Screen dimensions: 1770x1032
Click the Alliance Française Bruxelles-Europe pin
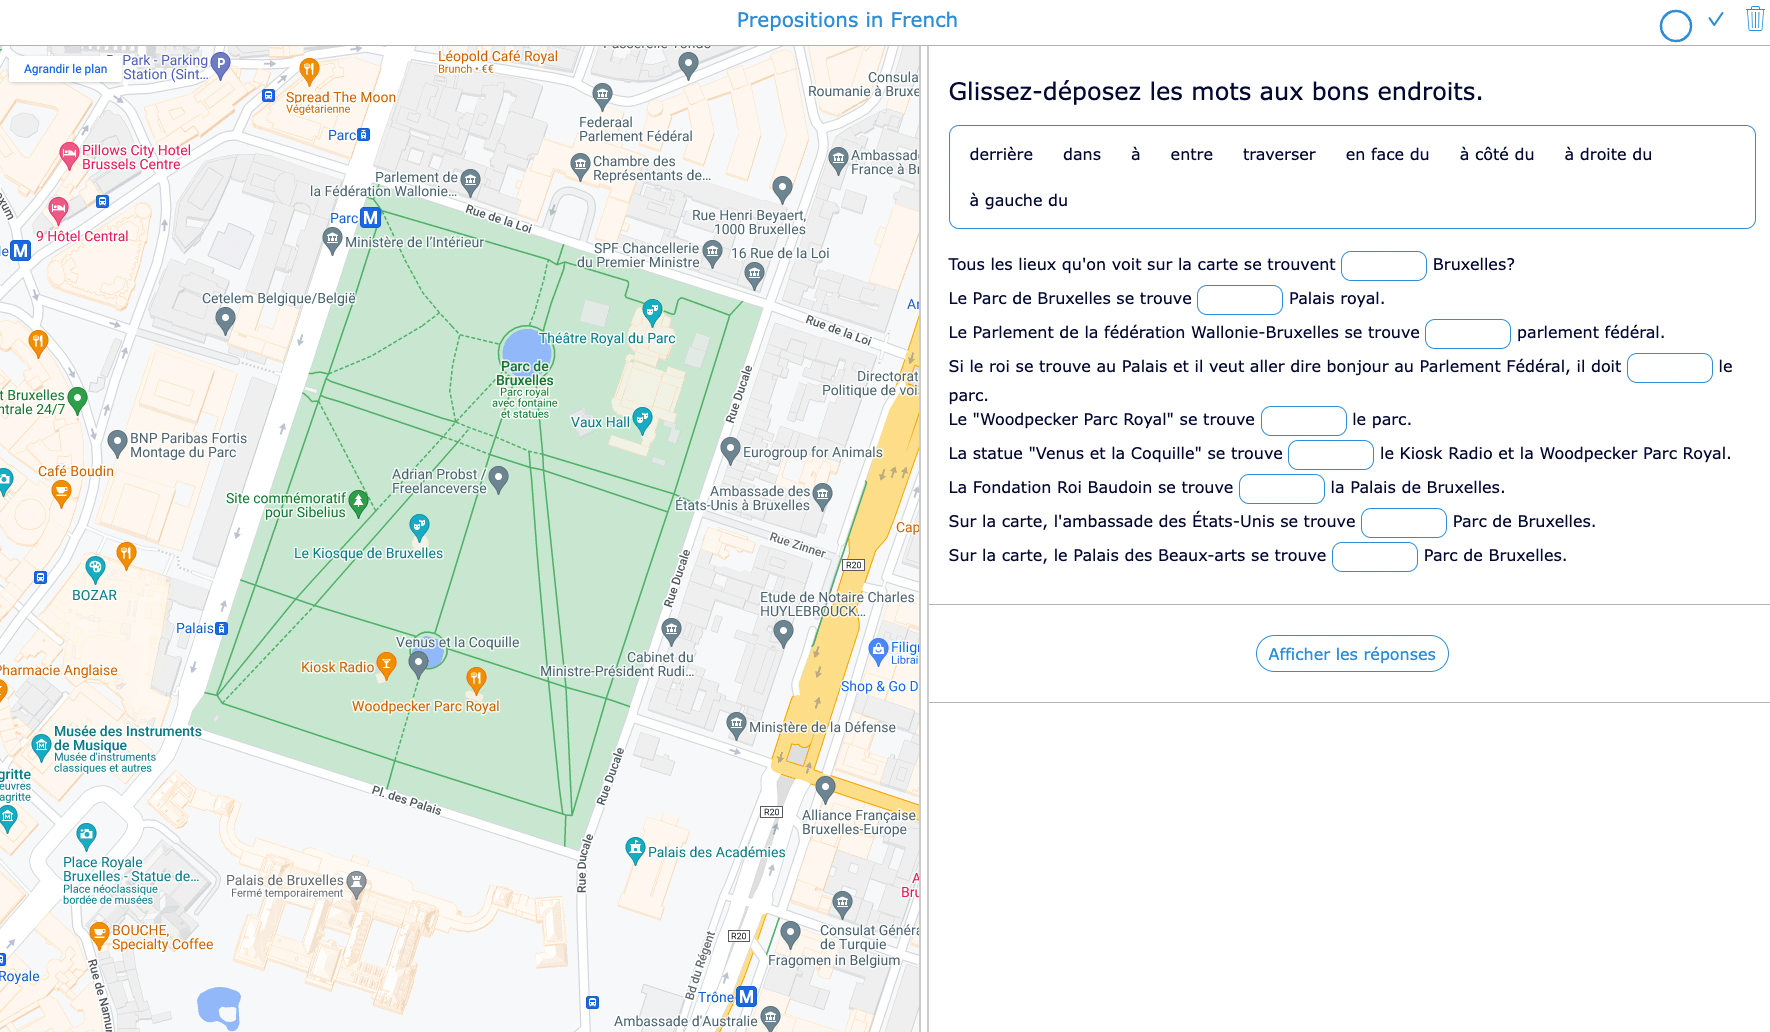click(x=825, y=789)
